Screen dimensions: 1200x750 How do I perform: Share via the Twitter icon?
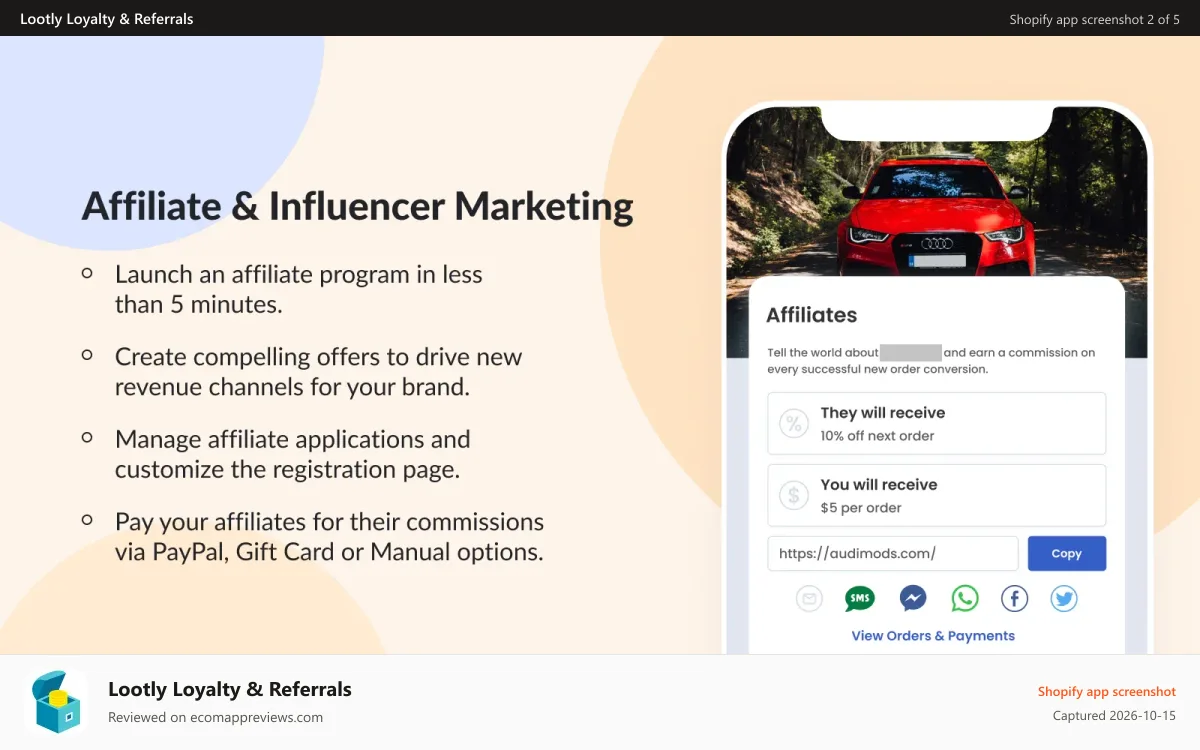(x=1064, y=599)
